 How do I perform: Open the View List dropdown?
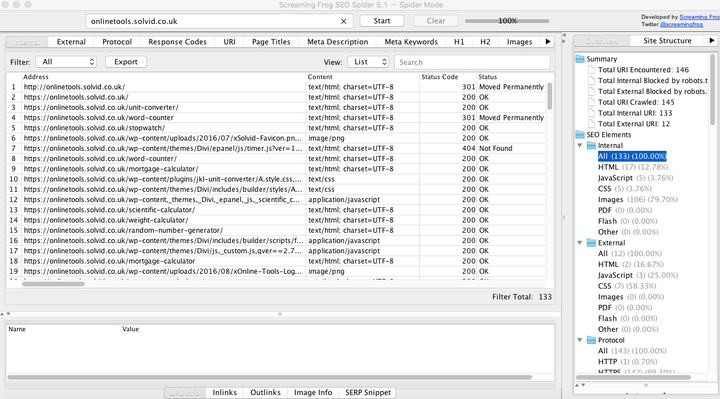(x=368, y=62)
